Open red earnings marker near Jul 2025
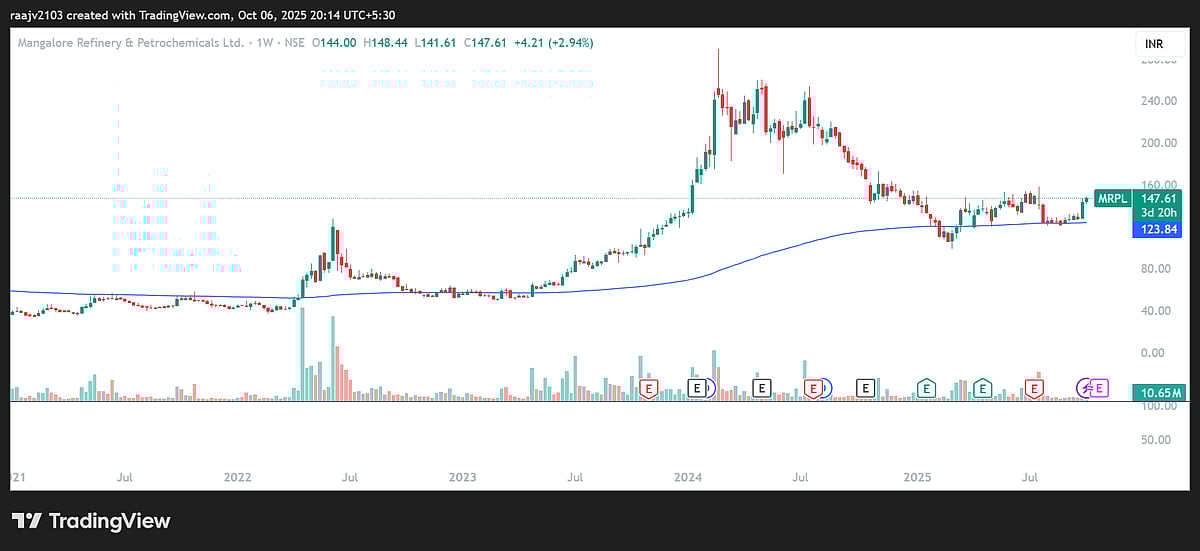This screenshot has width=1200, height=551. click(x=1035, y=388)
